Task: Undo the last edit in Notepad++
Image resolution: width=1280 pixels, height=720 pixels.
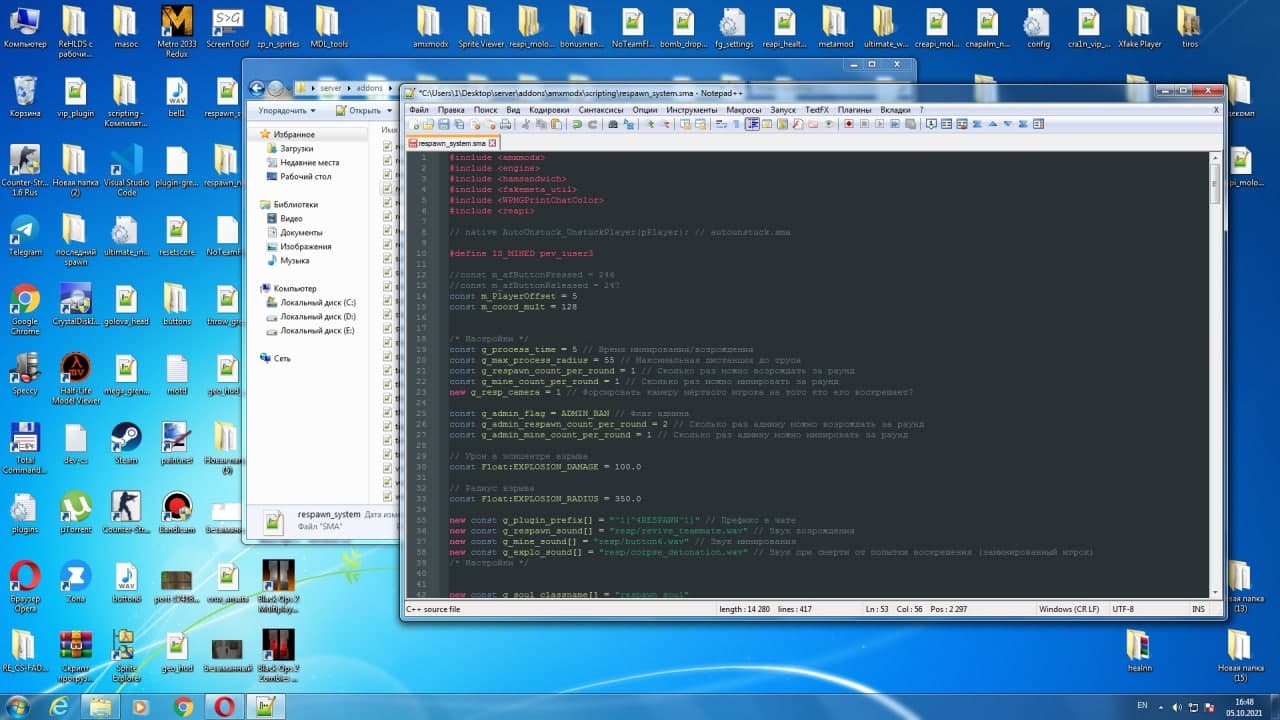Action: [x=577, y=124]
